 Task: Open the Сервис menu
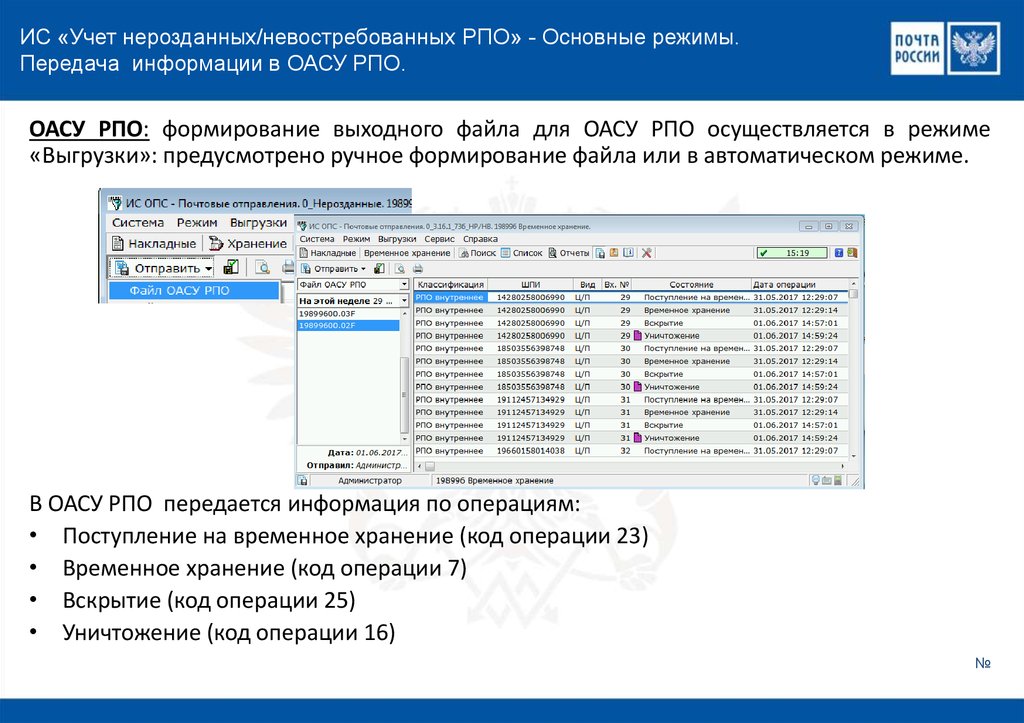point(439,240)
